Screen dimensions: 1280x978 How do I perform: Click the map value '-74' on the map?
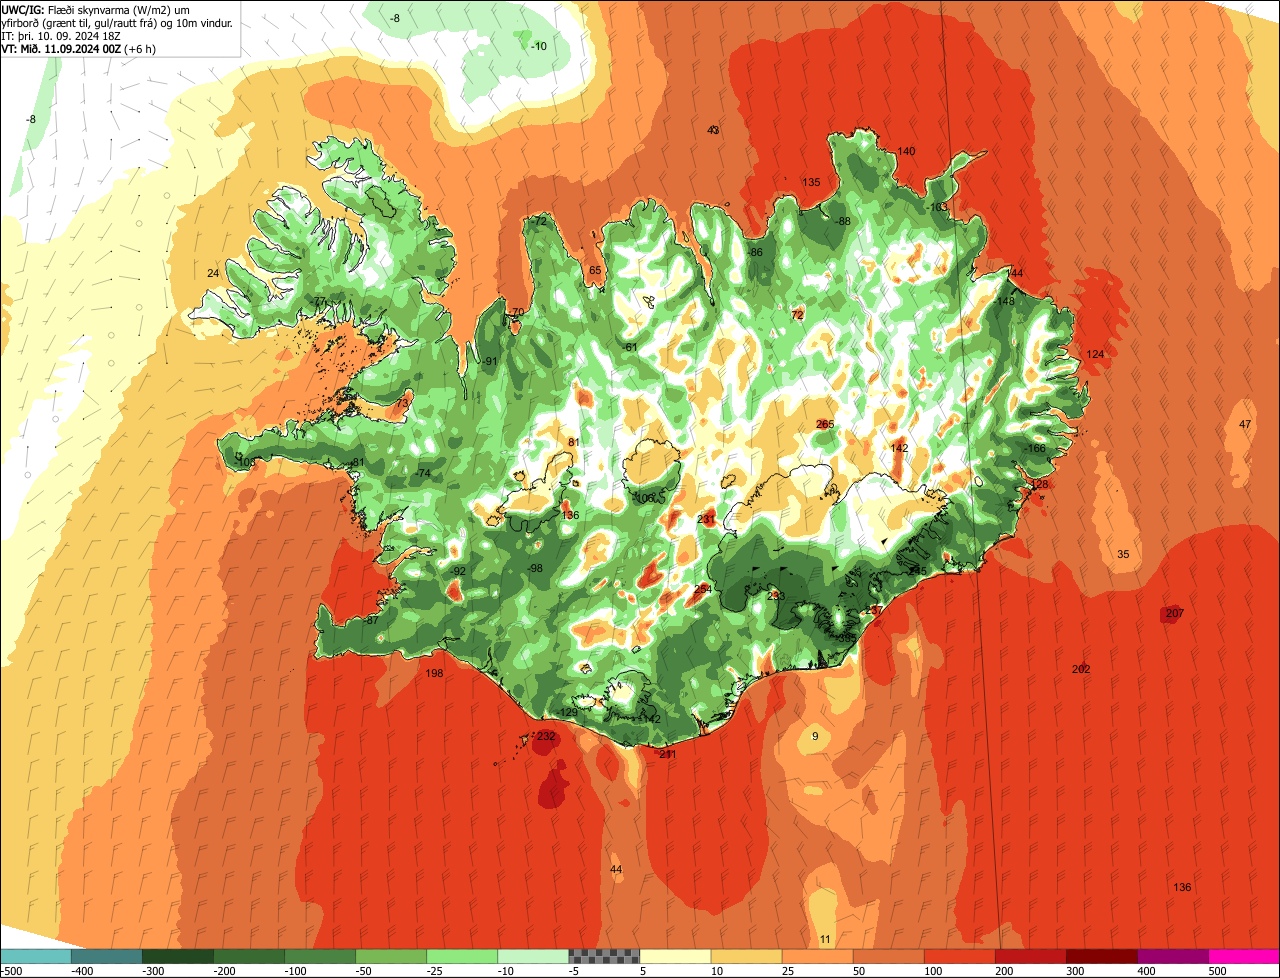point(423,473)
